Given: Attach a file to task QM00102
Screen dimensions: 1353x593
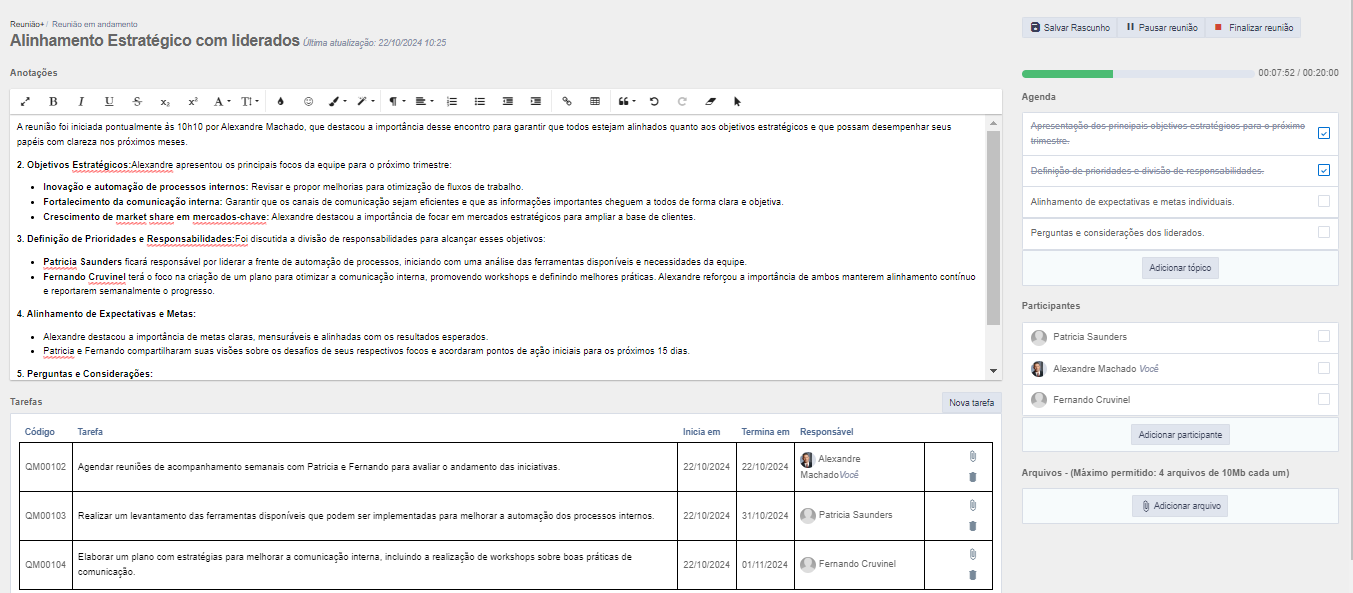Looking at the screenshot, I should pos(972,456).
